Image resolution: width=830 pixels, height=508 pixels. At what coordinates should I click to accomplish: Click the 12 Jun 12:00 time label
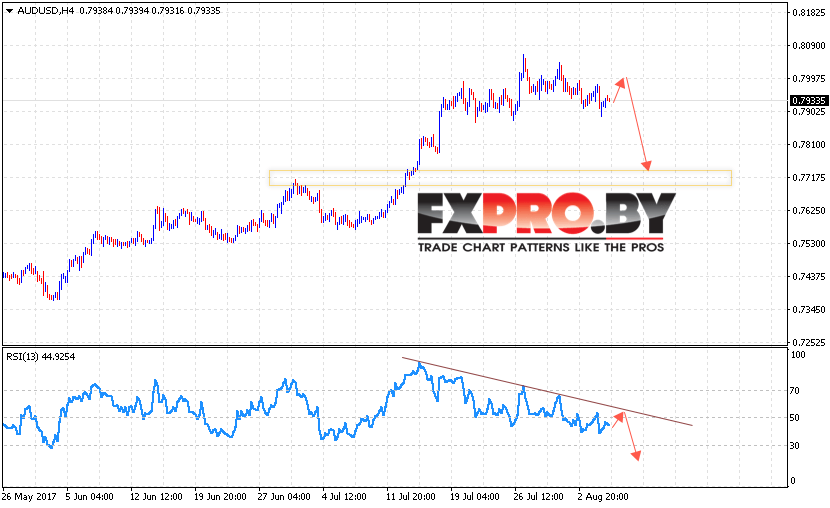(156, 497)
